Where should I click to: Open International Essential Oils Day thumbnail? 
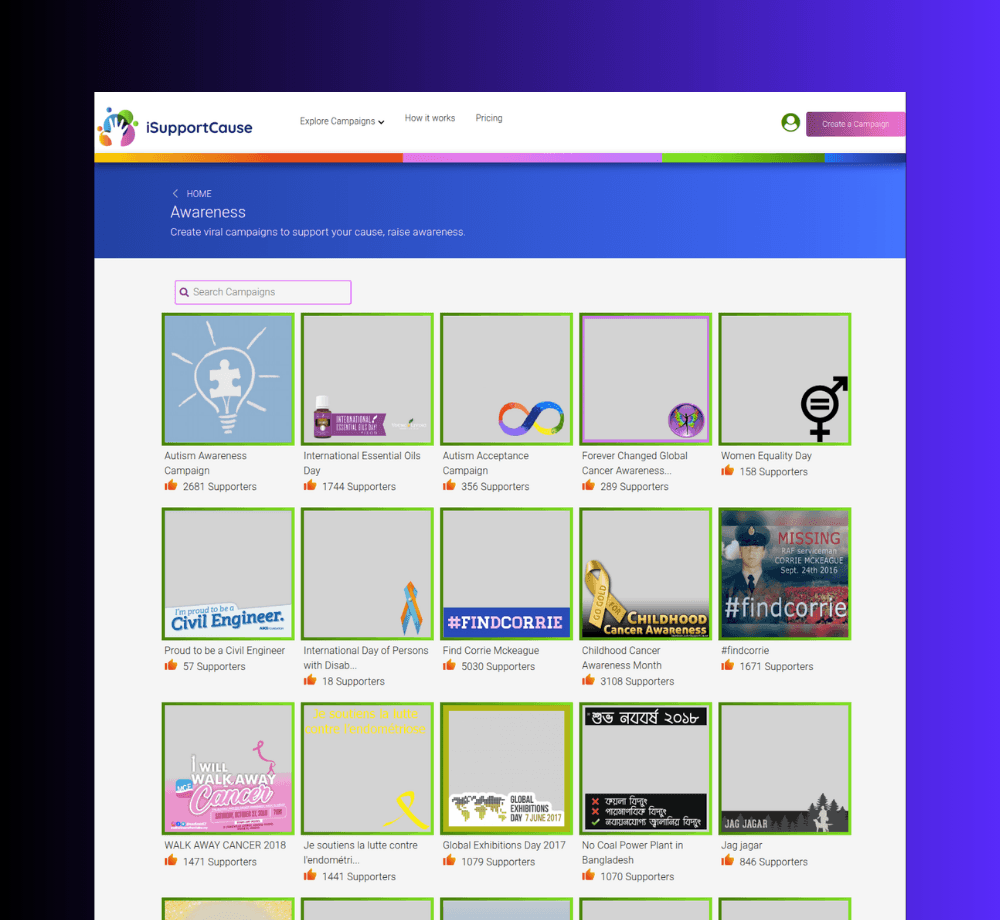tap(367, 379)
